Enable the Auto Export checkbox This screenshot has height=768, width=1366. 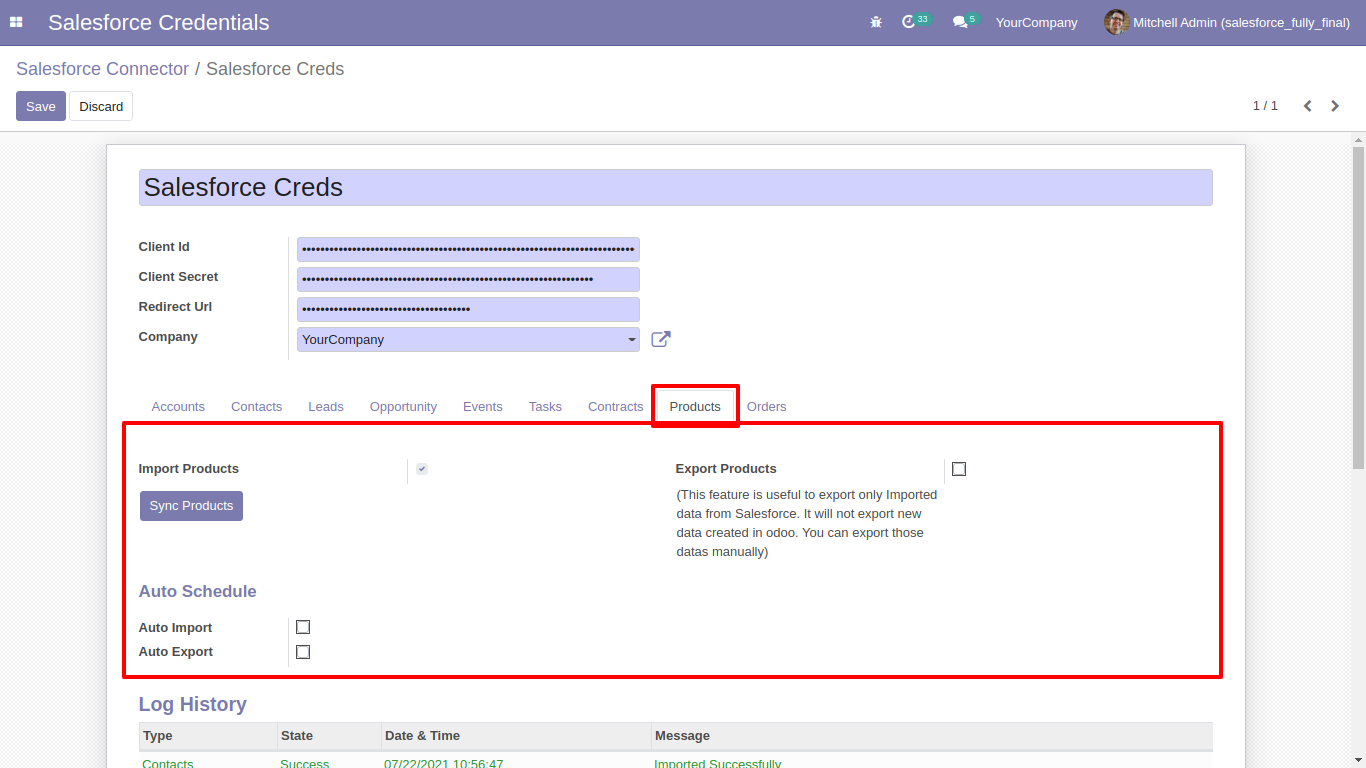[x=303, y=652]
